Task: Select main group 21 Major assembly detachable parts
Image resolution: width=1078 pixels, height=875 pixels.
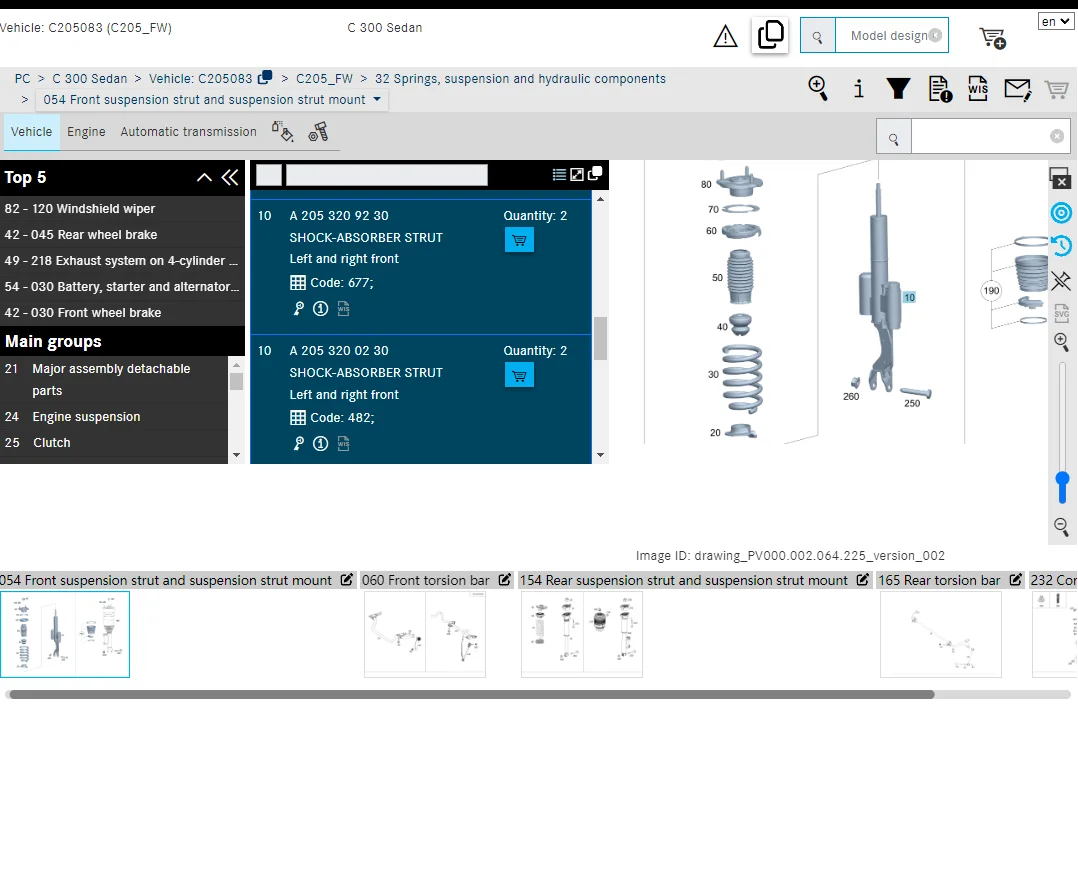Action: point(113,379)
